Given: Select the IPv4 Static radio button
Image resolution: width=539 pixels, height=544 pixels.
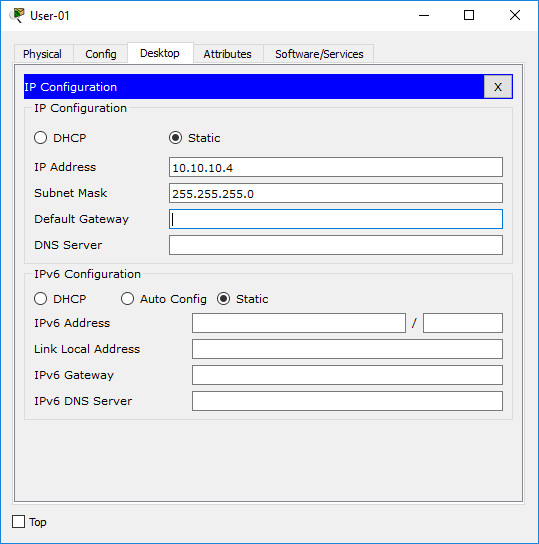Looking at the screenshot, I should point(176,138).
